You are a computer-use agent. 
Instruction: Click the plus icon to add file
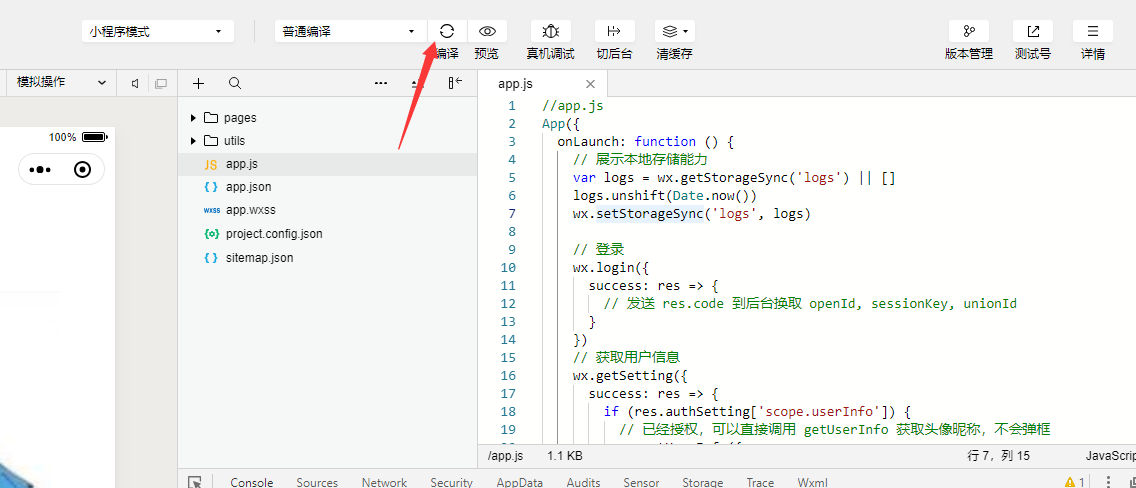[198, 83]
